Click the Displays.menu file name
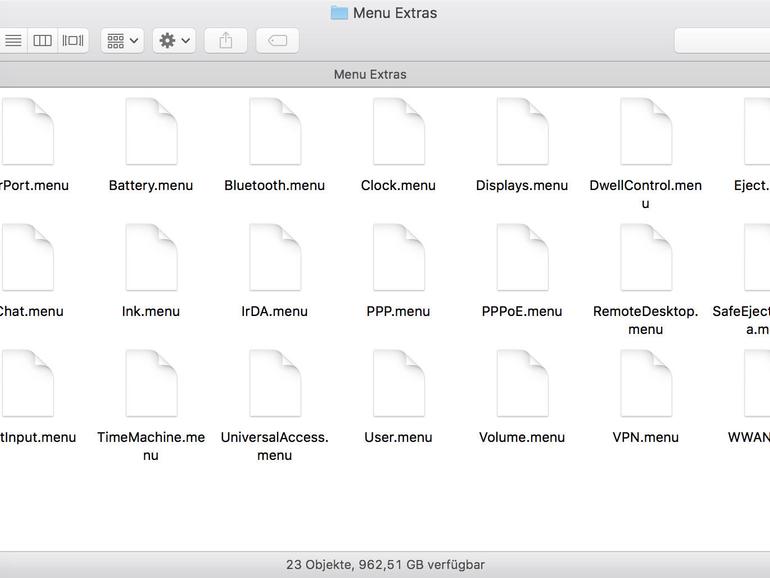Viewport: 770px width, 578px height. point(522,186)
